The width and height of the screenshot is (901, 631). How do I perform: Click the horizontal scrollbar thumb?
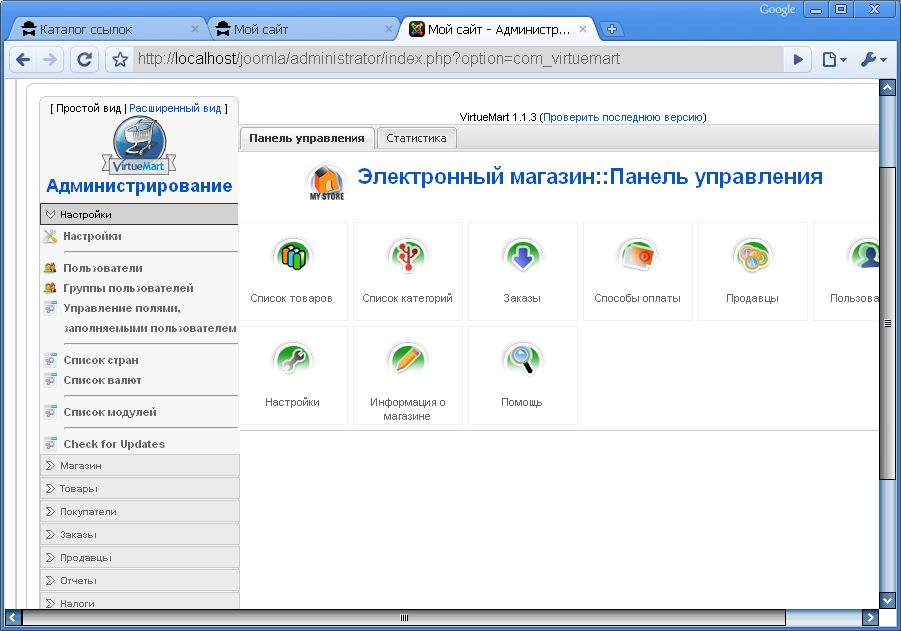(x=404, y=618)
